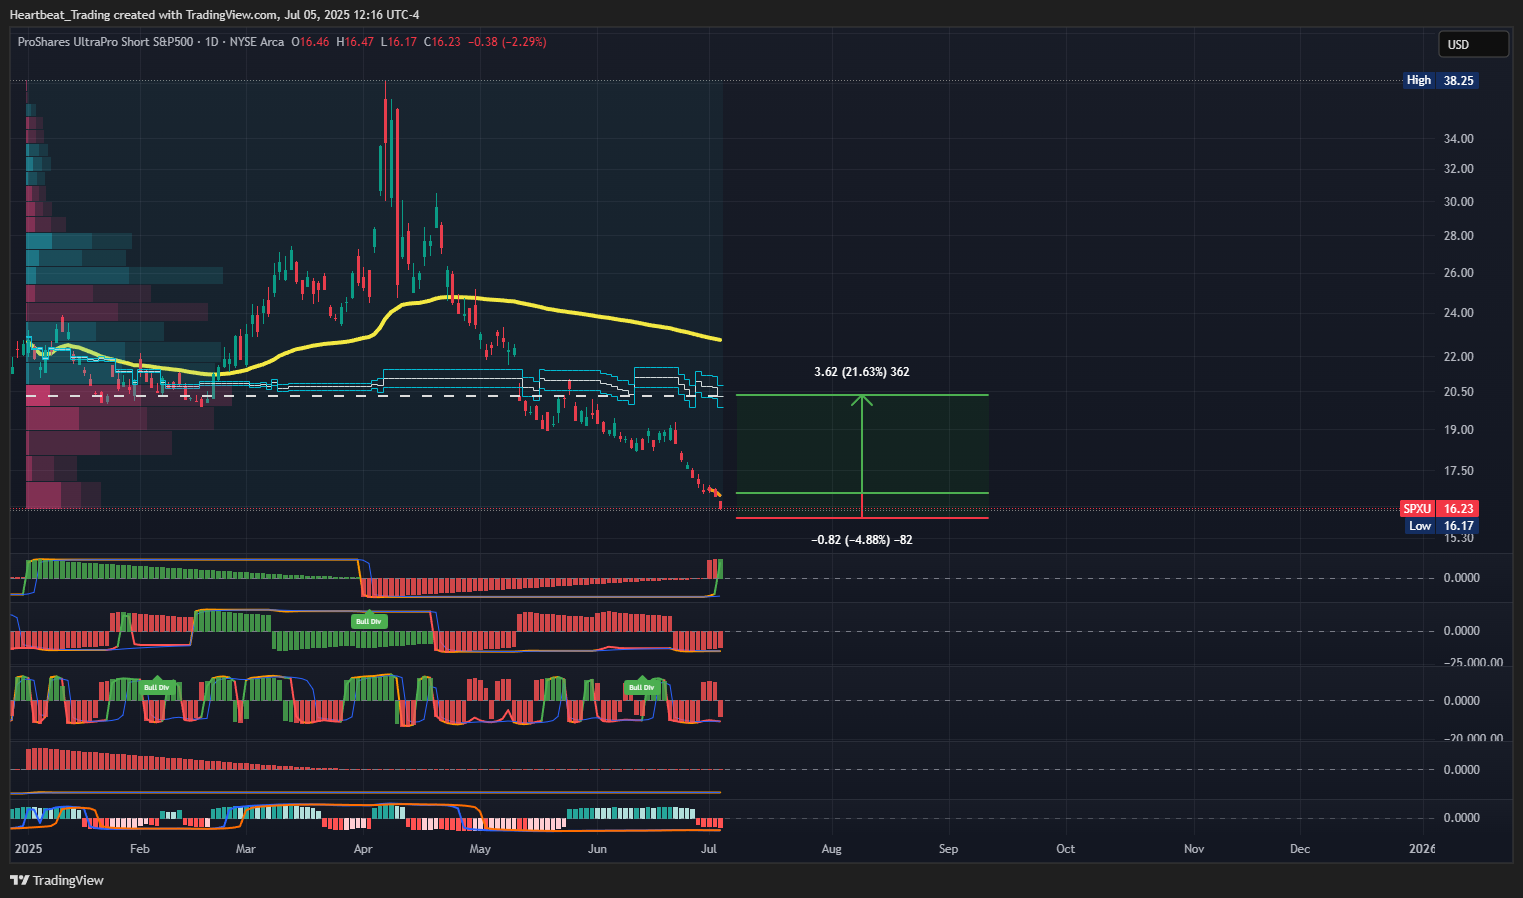Click the SPXU 16.23 last price label
The width and height of the screenshot is (1523, 898).
pyautogui.click(x=1439, y=509)
